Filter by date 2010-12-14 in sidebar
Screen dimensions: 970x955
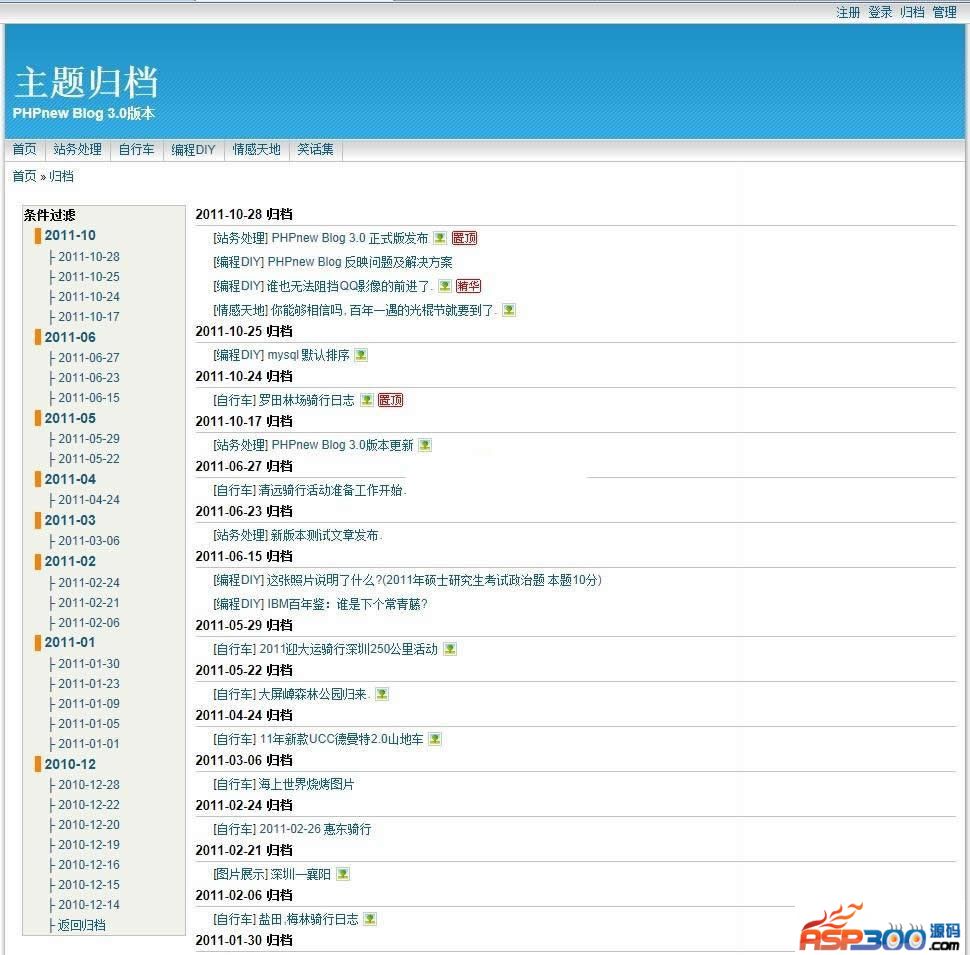(x=89, y=905)
